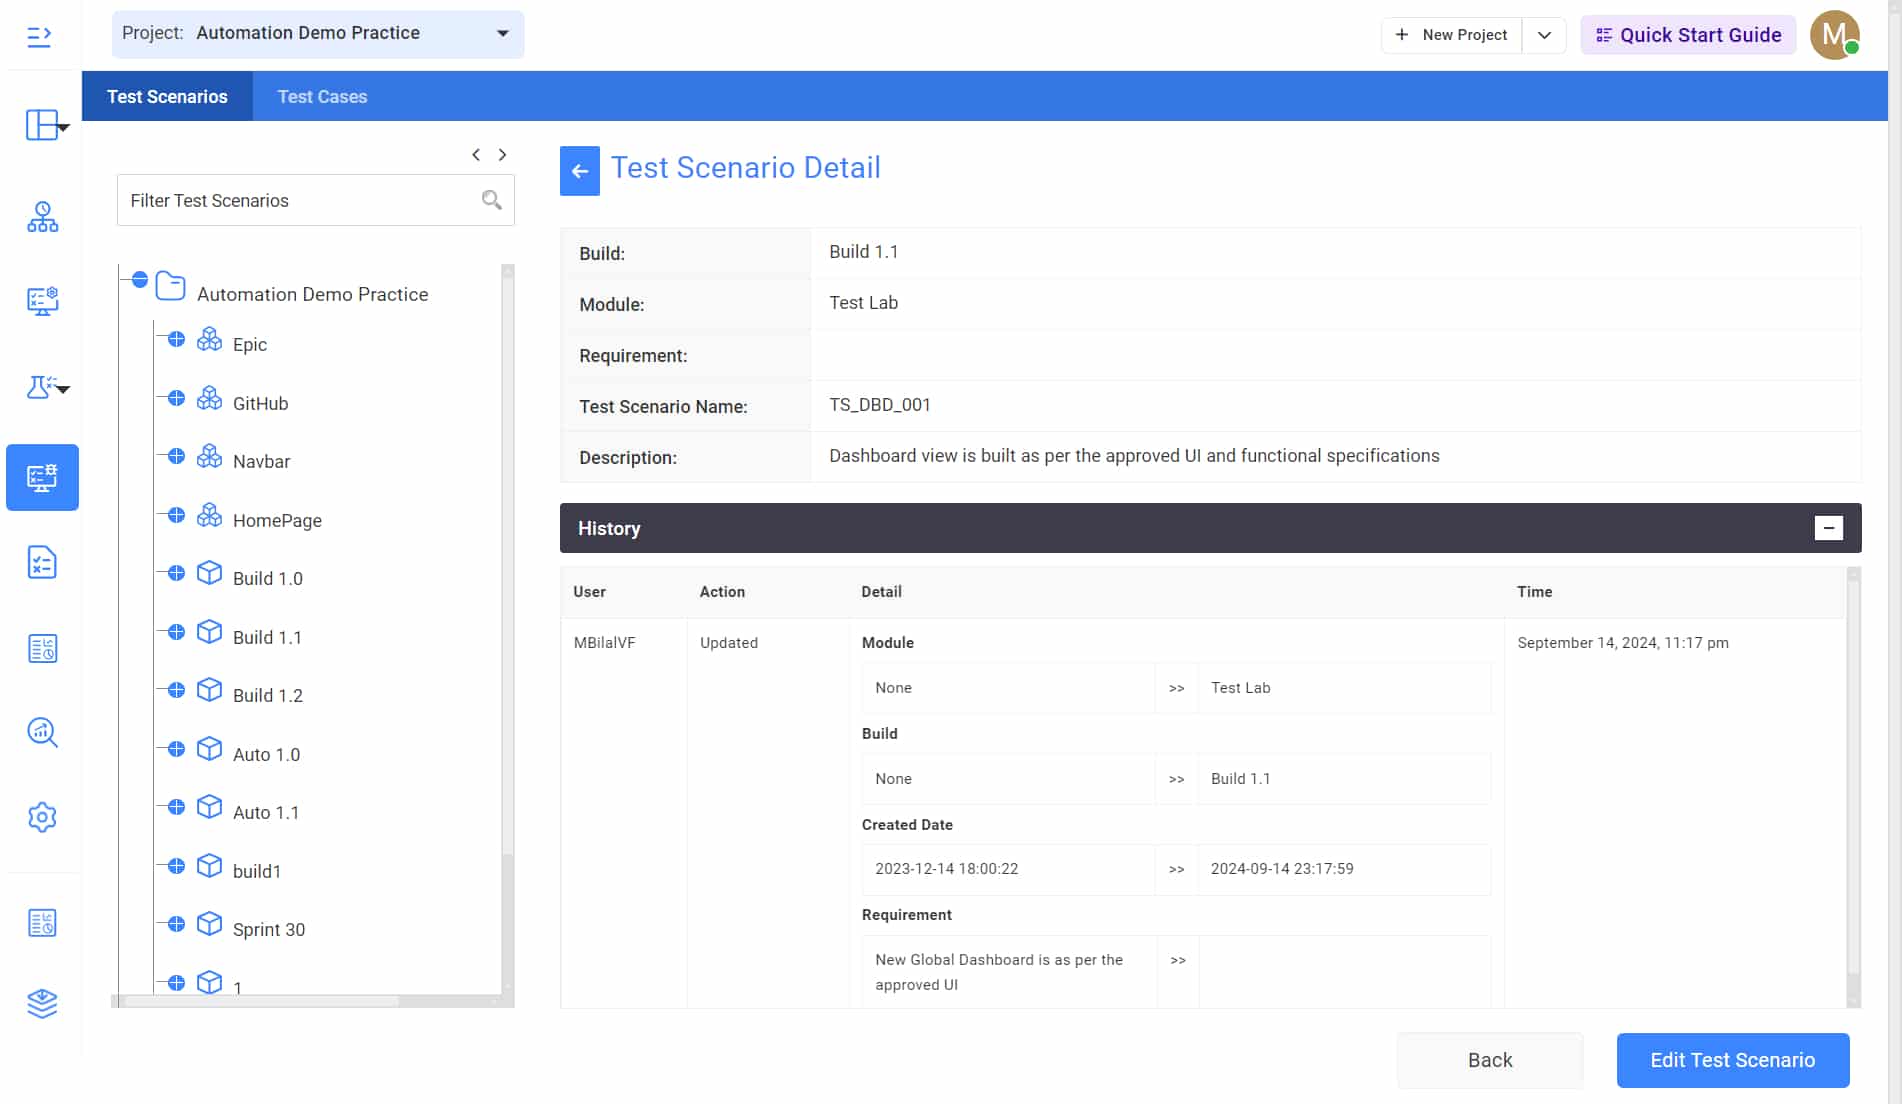The width and height of the screenshot is (1902, 1104).
Task: Expand the GitHub module node
Action: 176,398
